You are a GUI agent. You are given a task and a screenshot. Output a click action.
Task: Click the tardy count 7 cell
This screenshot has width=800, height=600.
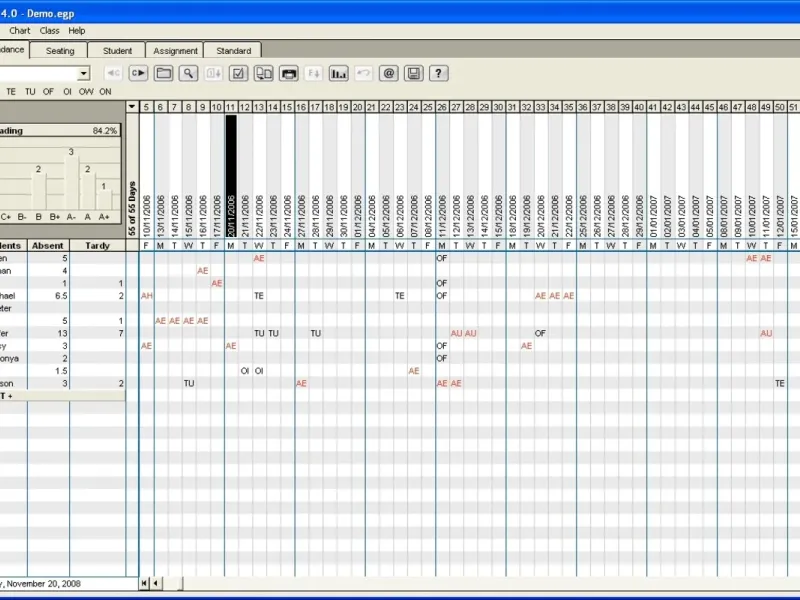pyautogui.click(x=97, y=333)
